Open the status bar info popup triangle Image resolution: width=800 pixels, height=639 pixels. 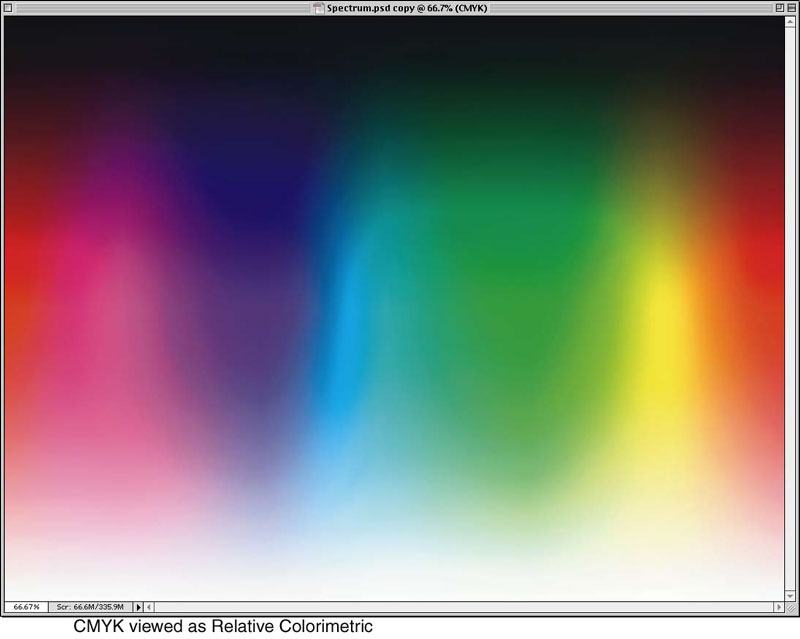[x=138, y=607]
